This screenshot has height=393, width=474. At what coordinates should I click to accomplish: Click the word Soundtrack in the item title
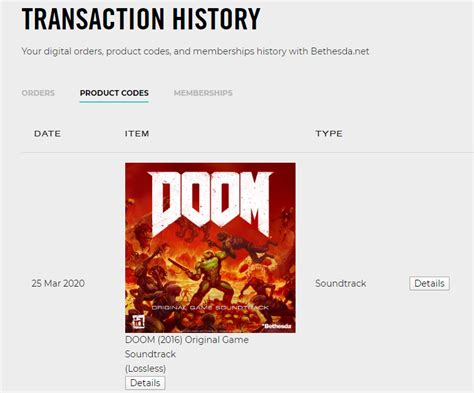tap(150, 354)
